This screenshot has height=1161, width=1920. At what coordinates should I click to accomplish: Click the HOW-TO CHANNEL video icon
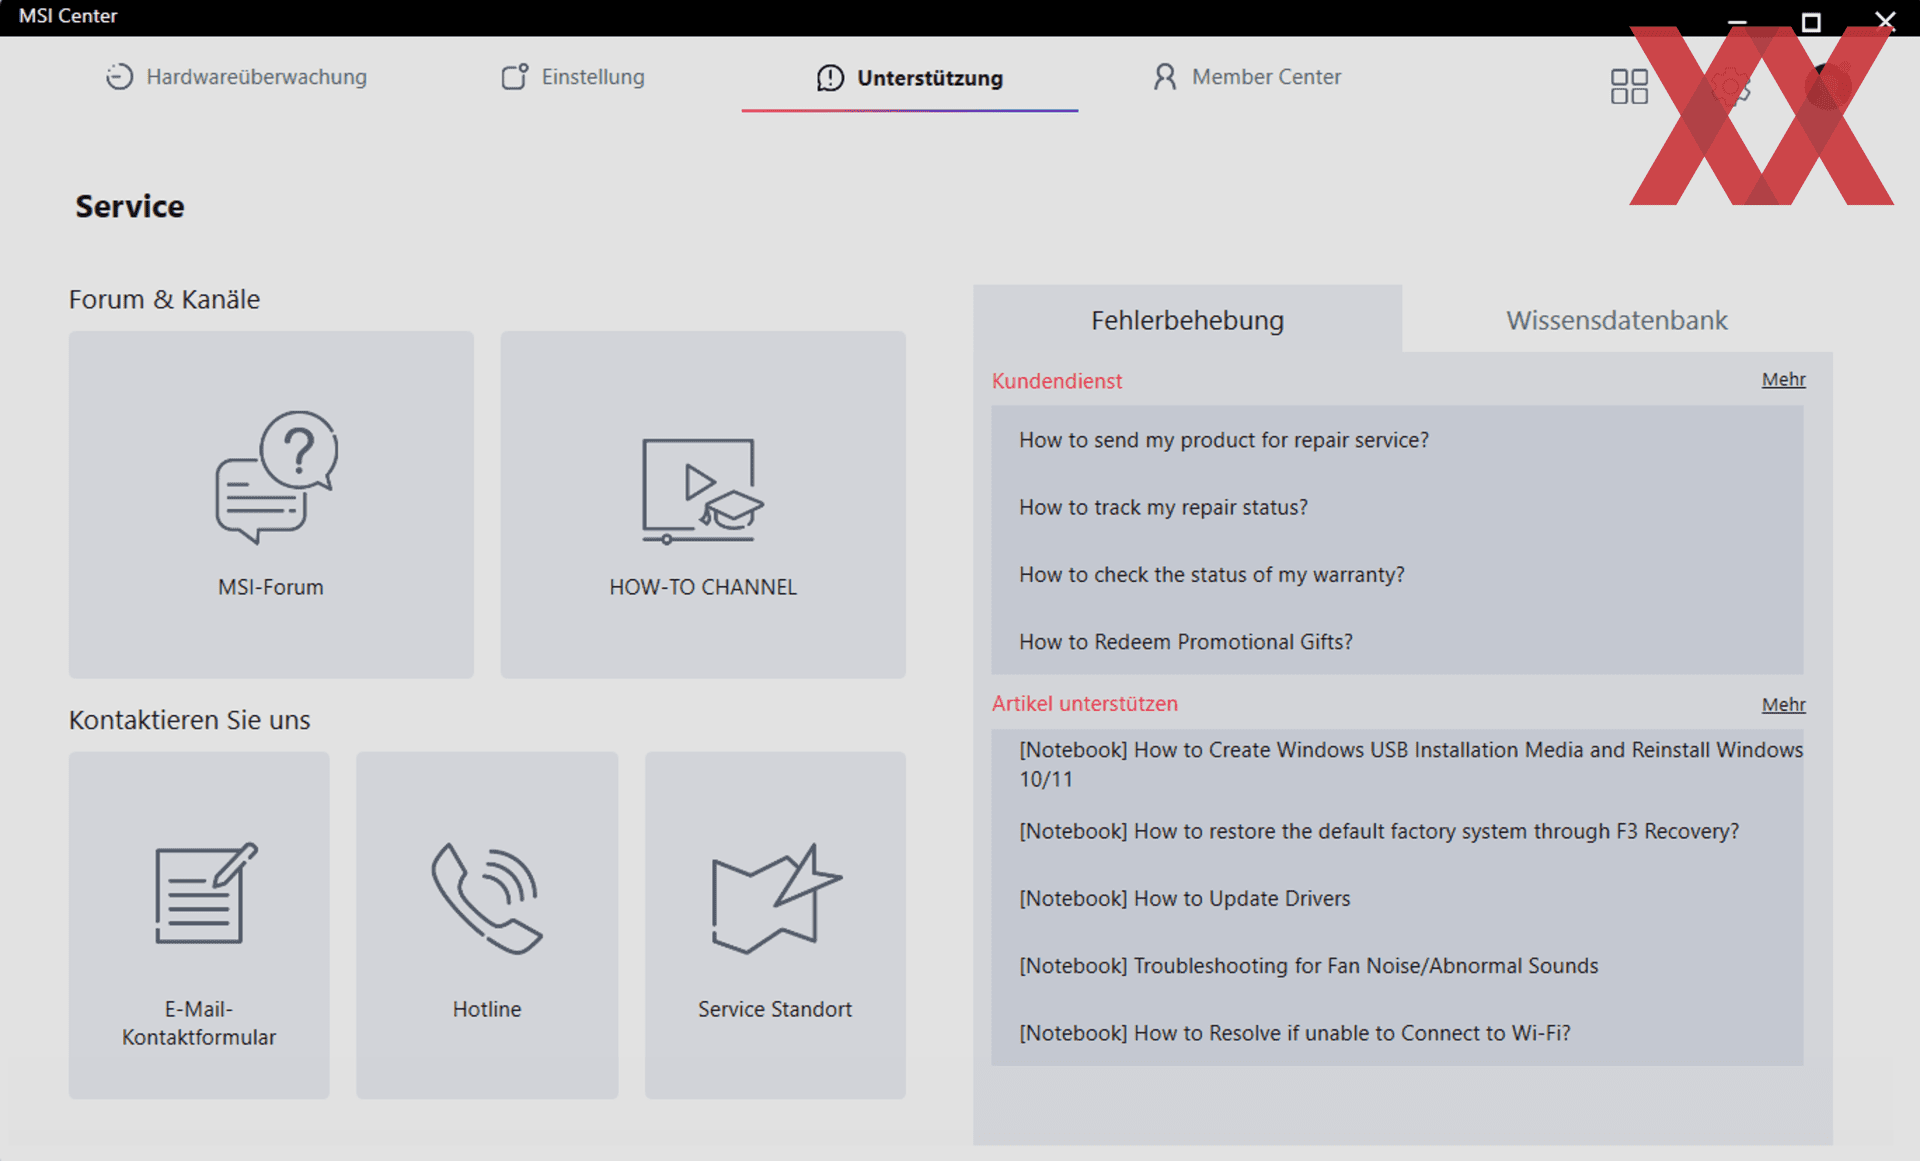702,490
